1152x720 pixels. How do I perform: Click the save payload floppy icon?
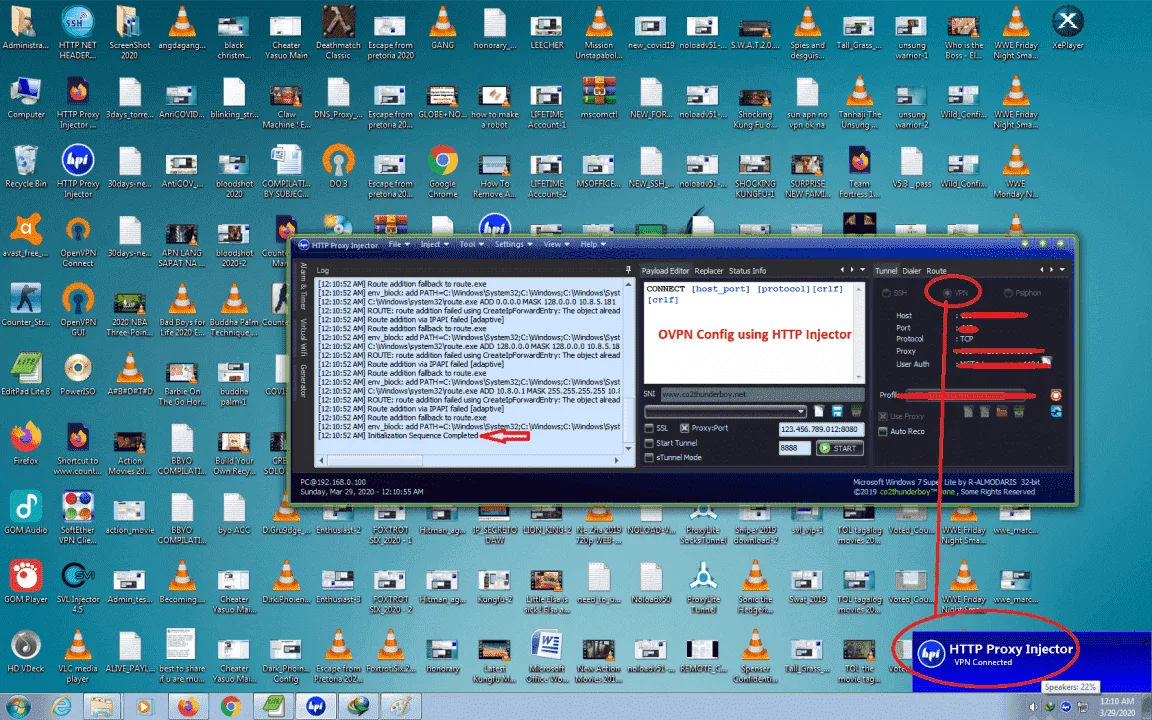click(x=838, y=411)
